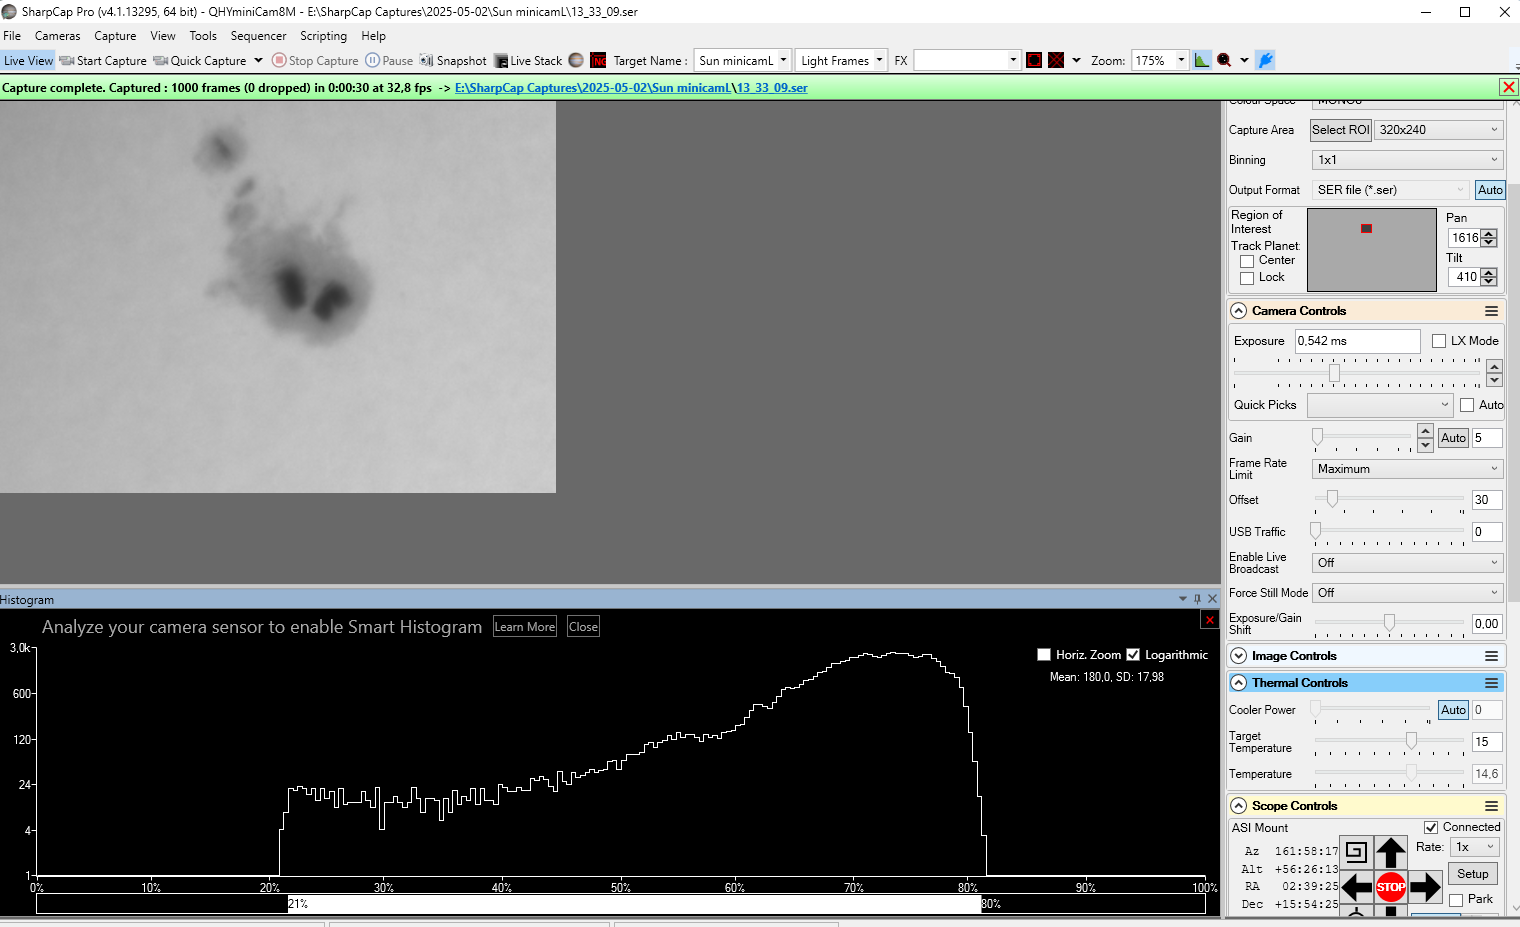
Task: Toggle the Gain Auto button
Action: pos(1453,438)
